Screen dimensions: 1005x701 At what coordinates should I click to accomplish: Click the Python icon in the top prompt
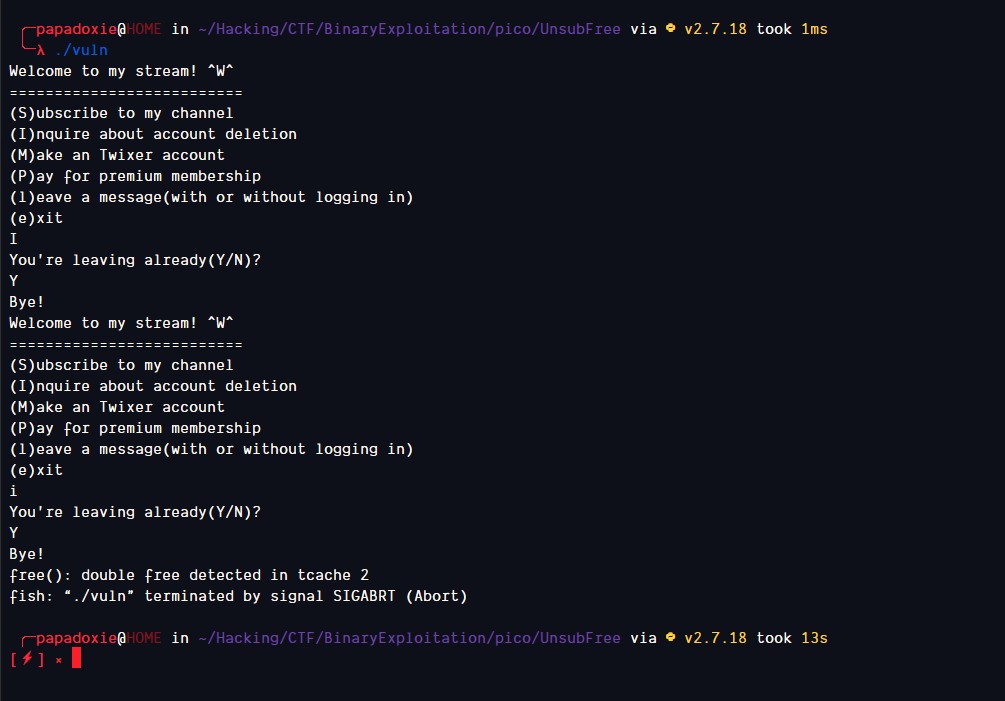[670, 29]
